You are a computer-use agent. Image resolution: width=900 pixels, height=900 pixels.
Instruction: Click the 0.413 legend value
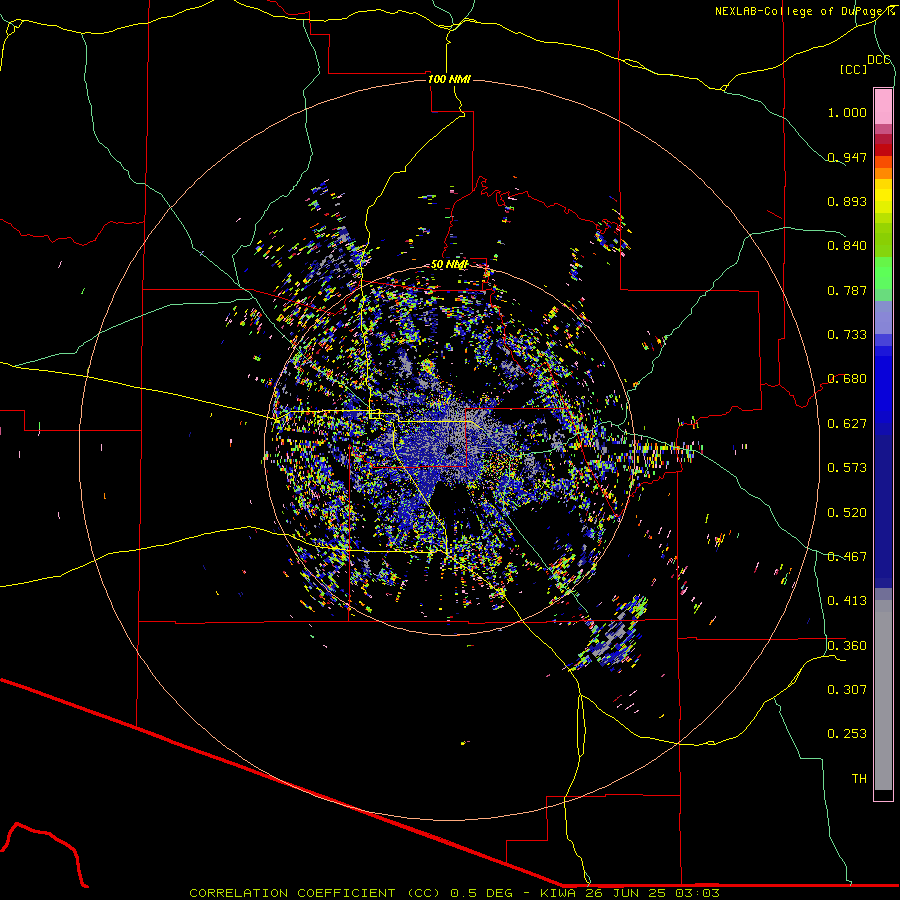pos(847,601)
